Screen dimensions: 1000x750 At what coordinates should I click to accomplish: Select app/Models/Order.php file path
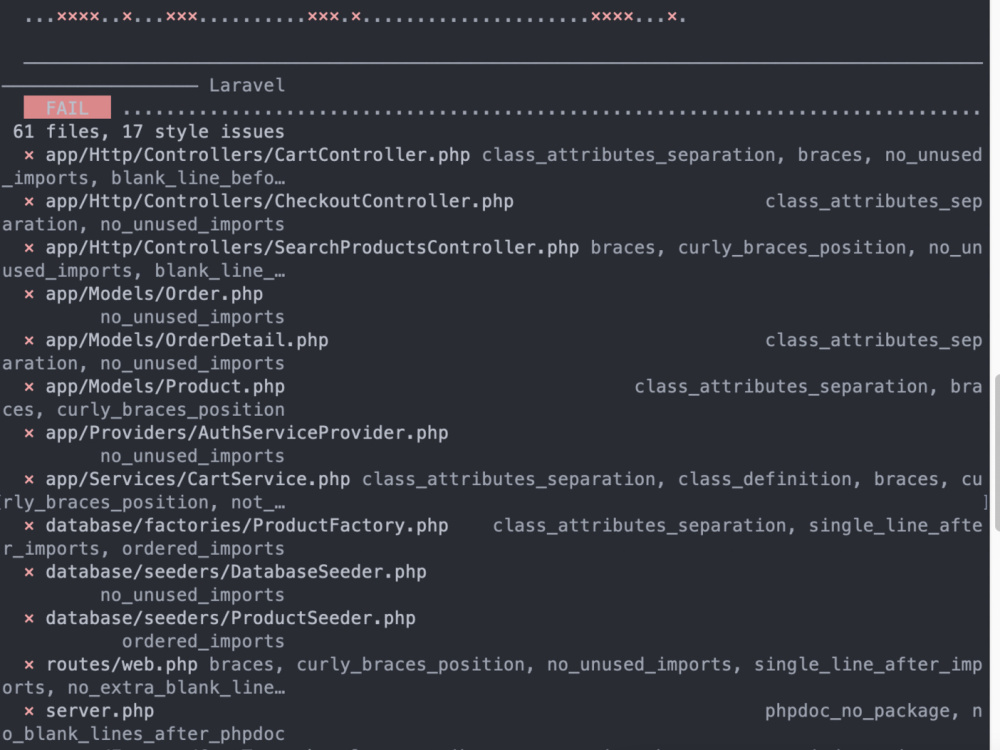(x=154, y=294)
